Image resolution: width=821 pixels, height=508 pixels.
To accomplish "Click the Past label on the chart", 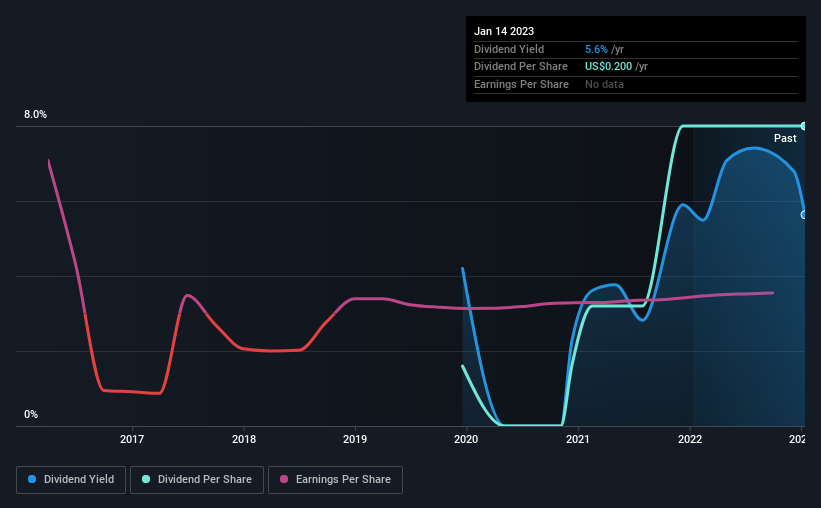I will tap(785, 138).
